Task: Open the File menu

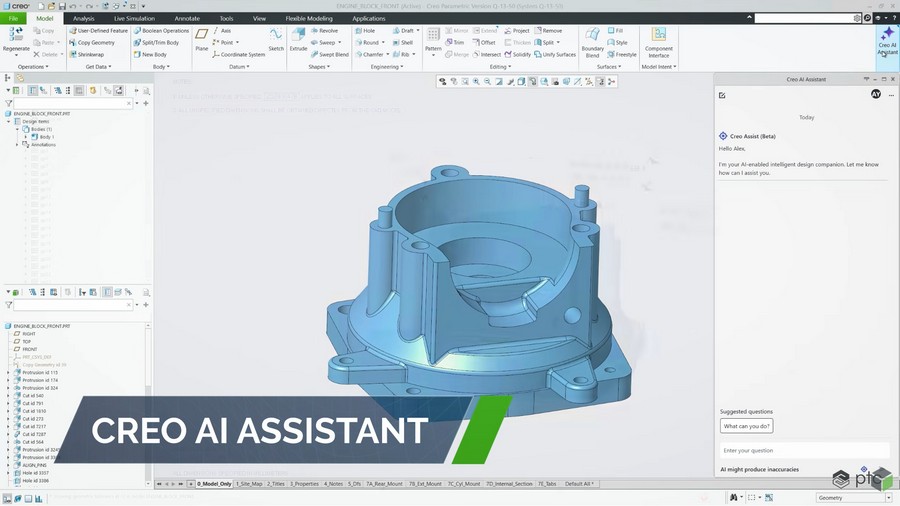Action: point(13,18)
